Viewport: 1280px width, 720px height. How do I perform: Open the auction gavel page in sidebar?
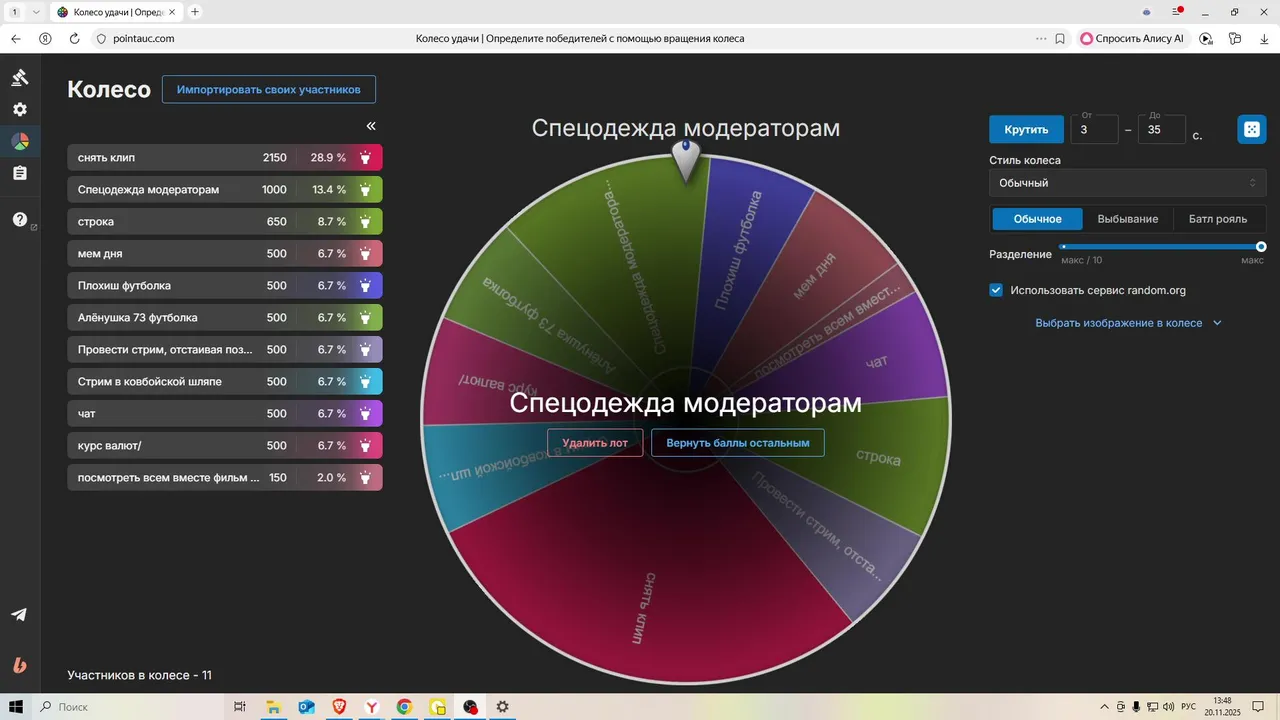point(19,78)
